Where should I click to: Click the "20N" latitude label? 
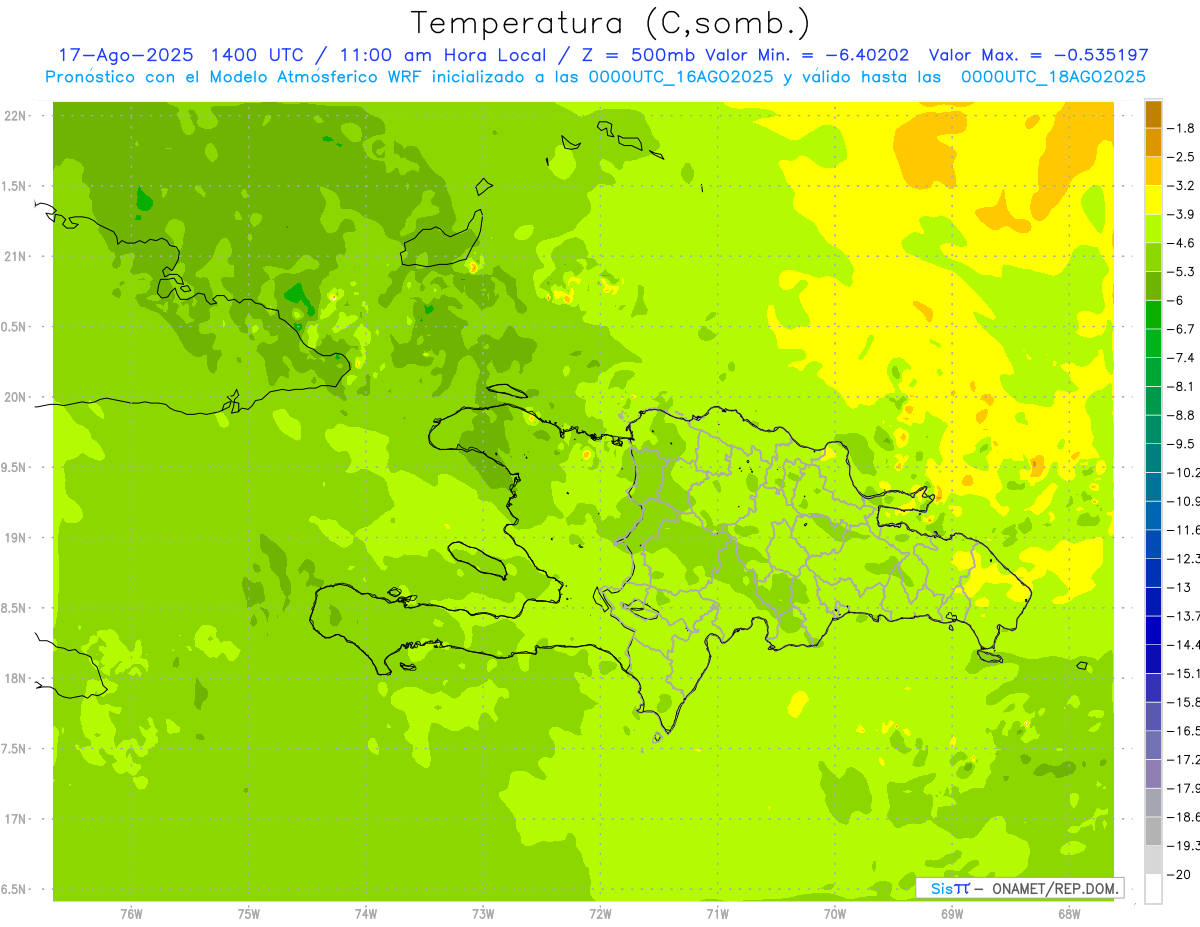[15, 397]
